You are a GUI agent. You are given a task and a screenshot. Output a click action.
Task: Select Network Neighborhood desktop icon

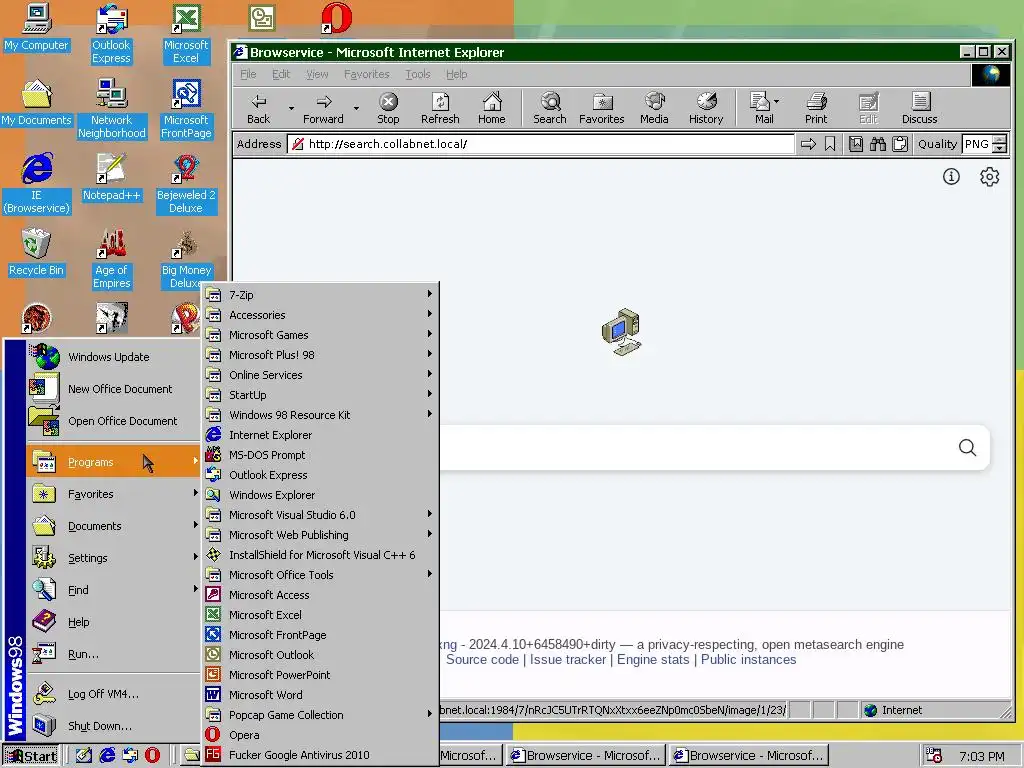pos(112,108)
